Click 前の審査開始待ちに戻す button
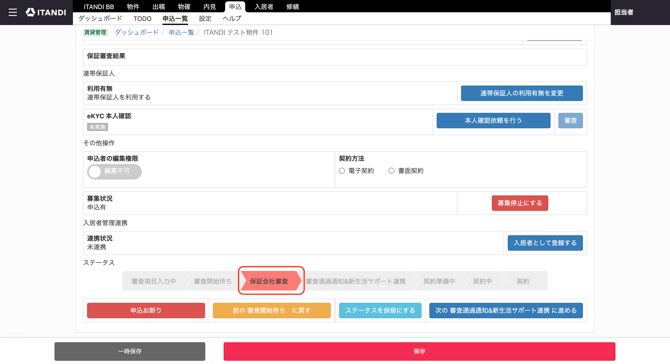This screenshot has width=670, height=364. point(272,311)
